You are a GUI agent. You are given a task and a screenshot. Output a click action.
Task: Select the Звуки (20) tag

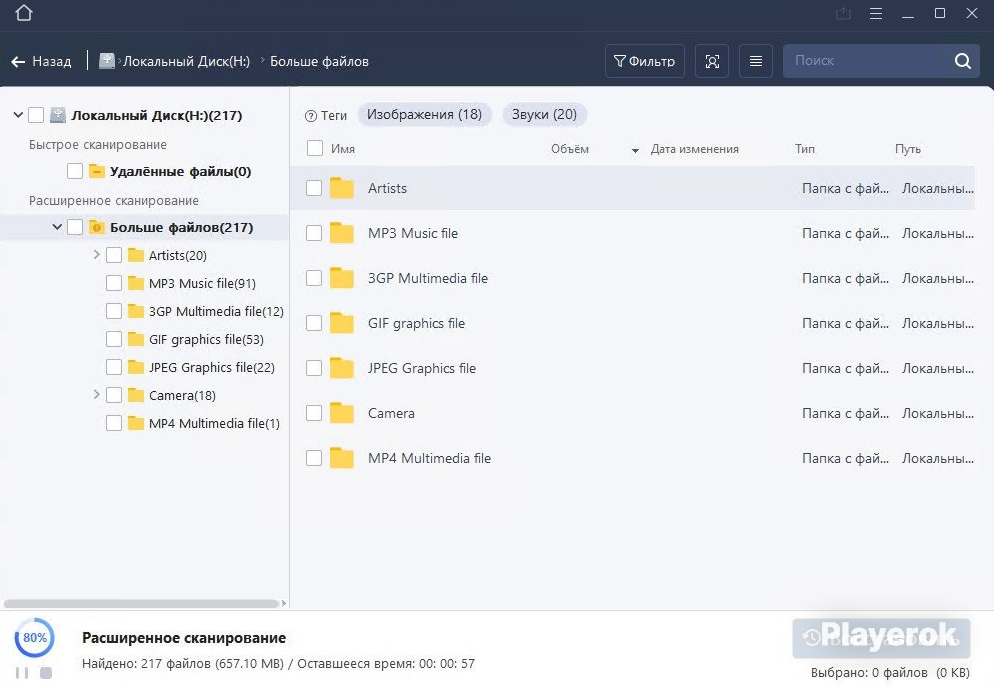(x=545, y=115)
